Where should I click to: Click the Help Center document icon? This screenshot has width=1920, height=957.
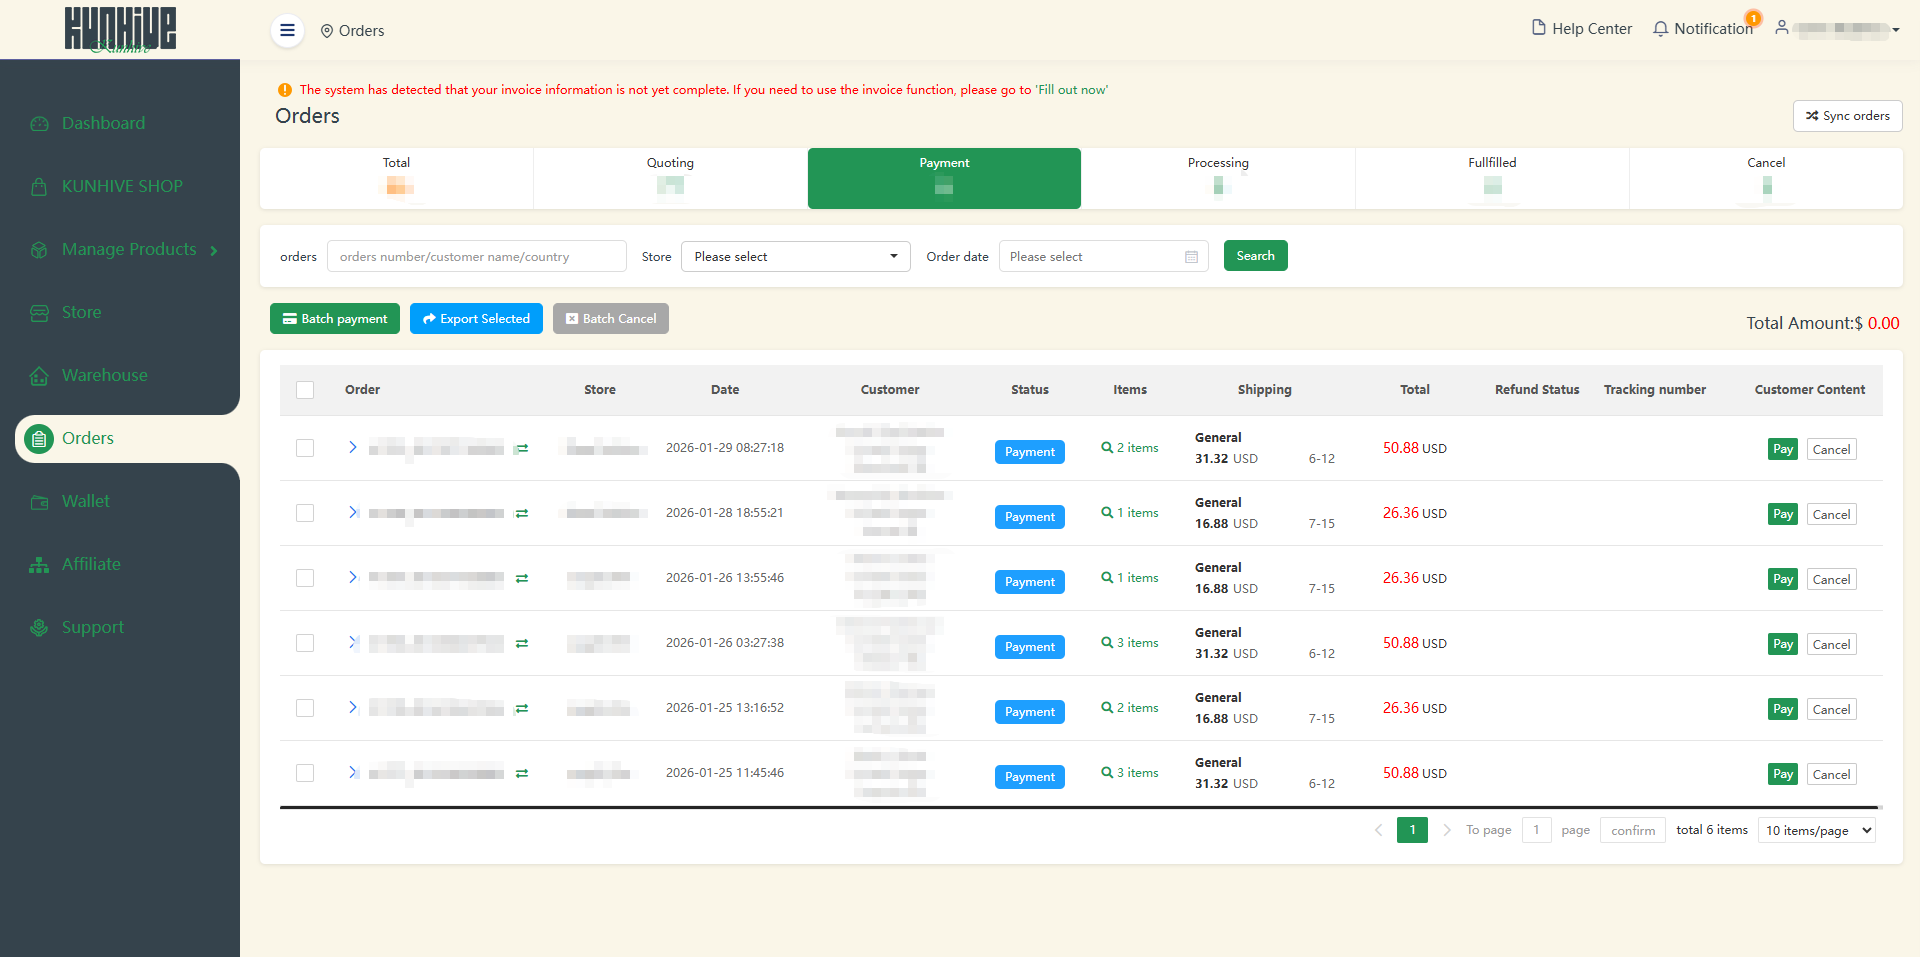[x=1538, y=28]
